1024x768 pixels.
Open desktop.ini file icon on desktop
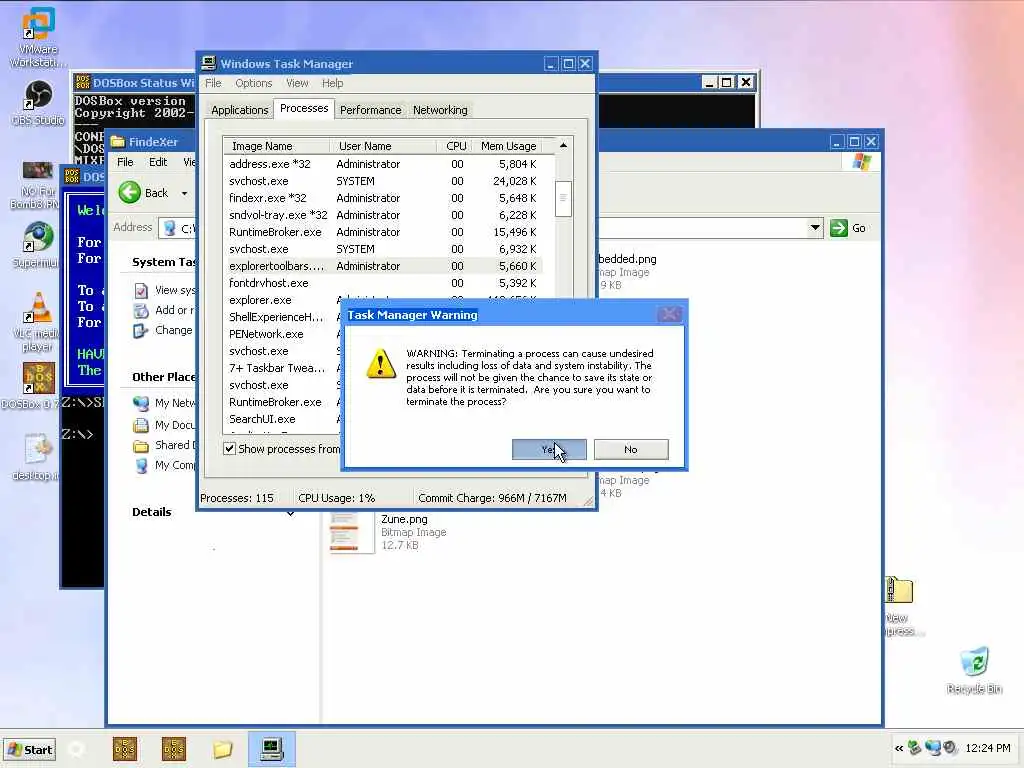pos(38,449)
